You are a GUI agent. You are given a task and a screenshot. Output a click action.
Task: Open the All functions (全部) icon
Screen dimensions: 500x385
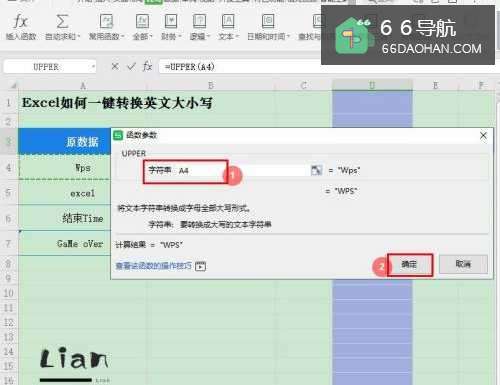(142, 21)
